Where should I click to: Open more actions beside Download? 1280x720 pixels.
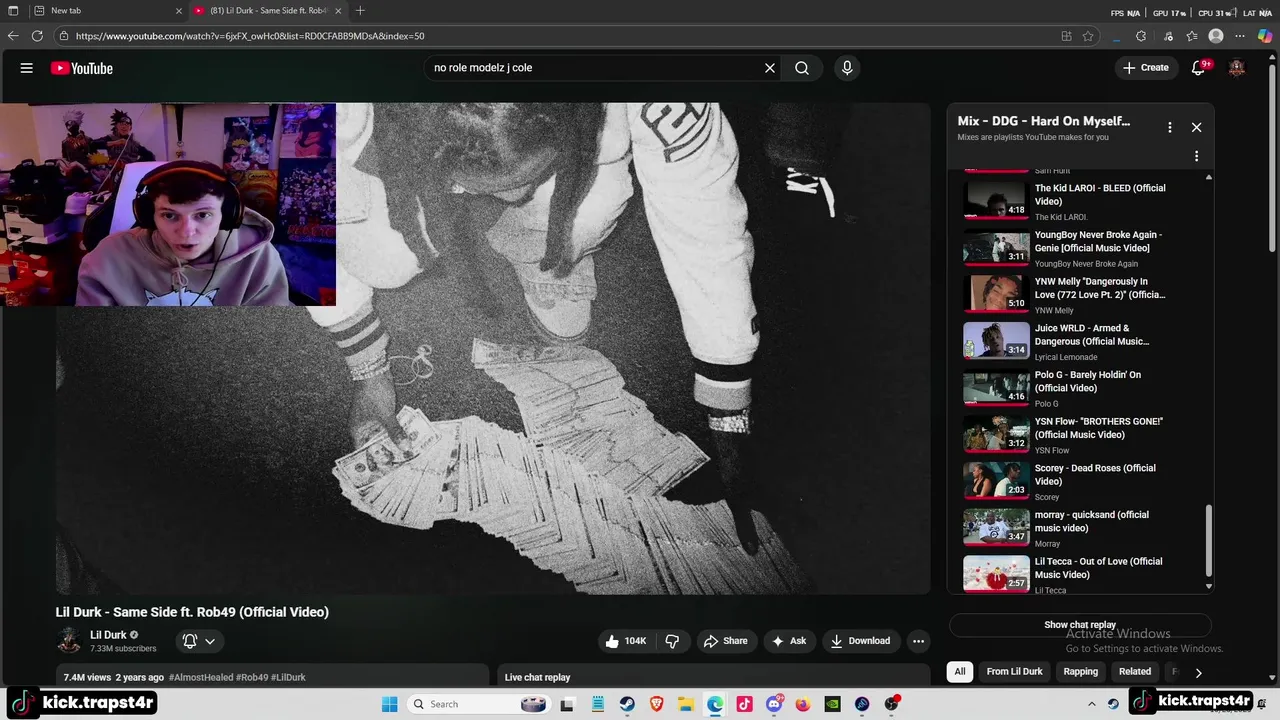[918, 641]
